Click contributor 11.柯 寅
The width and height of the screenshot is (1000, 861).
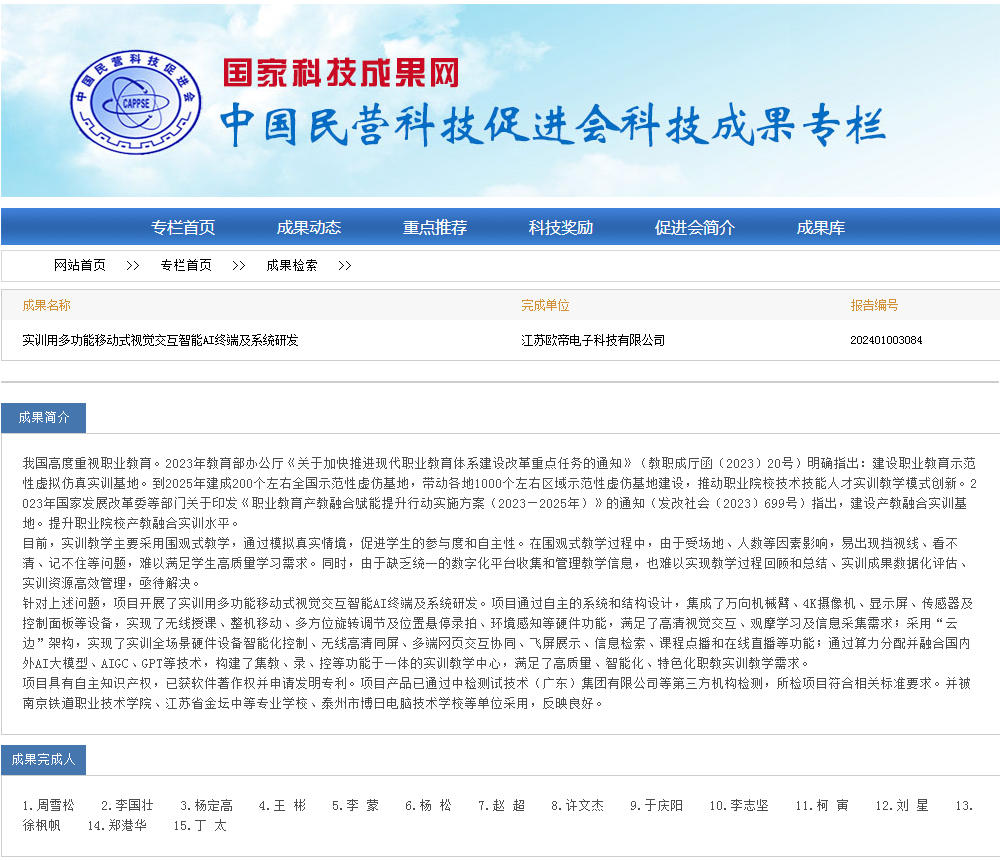(x=822, y=806)
